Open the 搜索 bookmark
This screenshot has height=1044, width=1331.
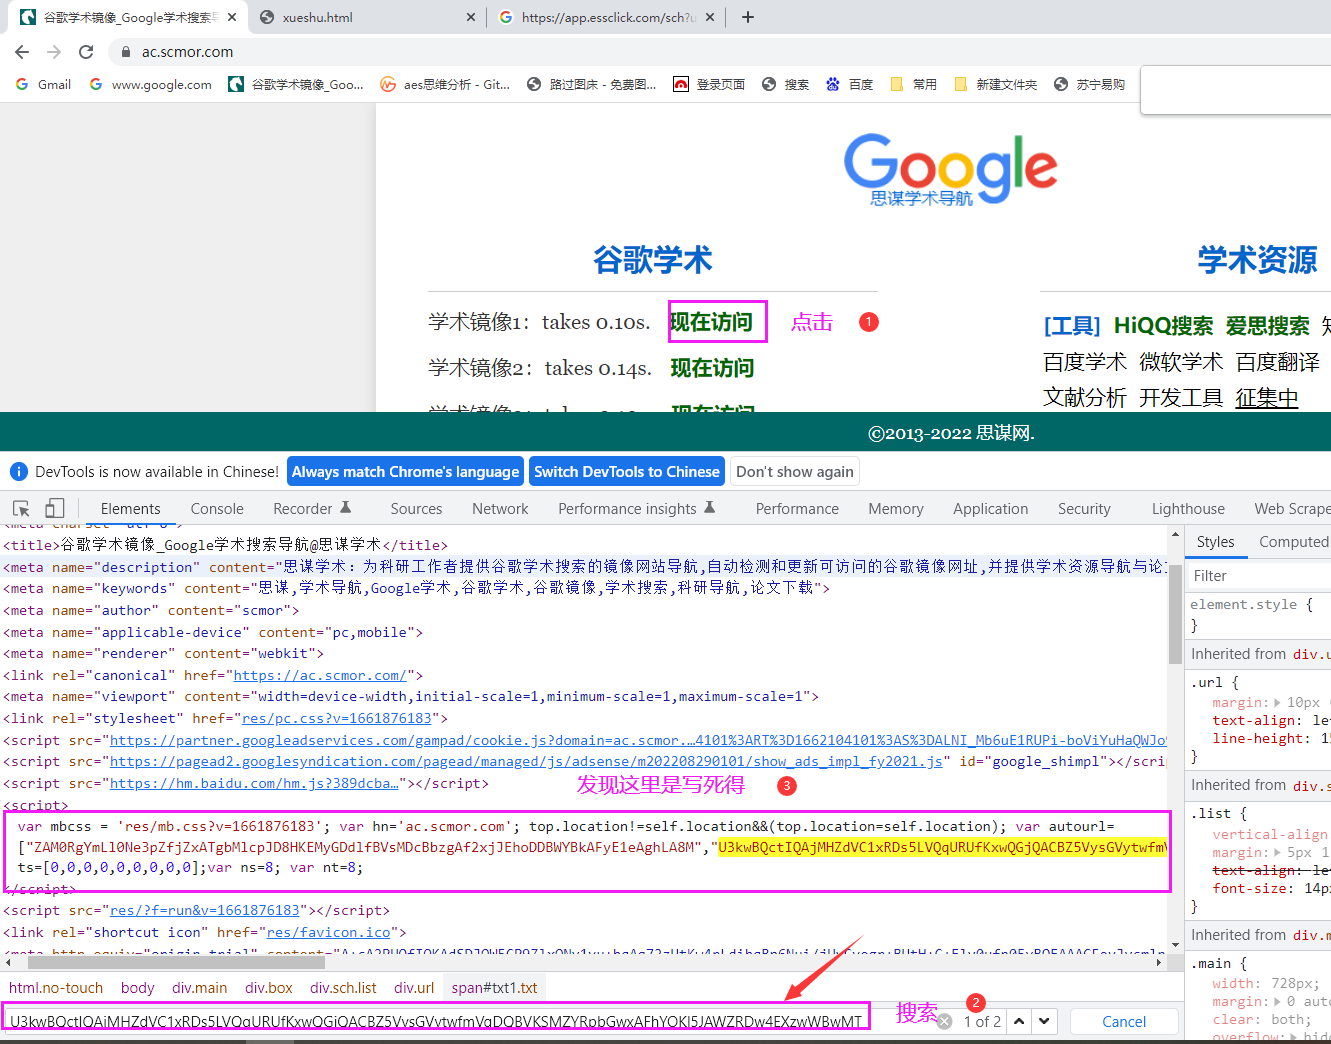click(785, 85)
